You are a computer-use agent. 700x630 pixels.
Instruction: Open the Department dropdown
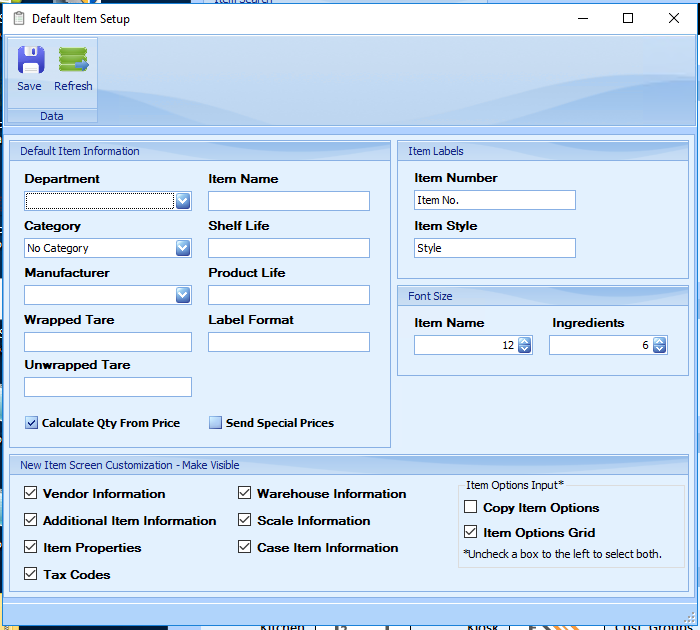point(183,201)
